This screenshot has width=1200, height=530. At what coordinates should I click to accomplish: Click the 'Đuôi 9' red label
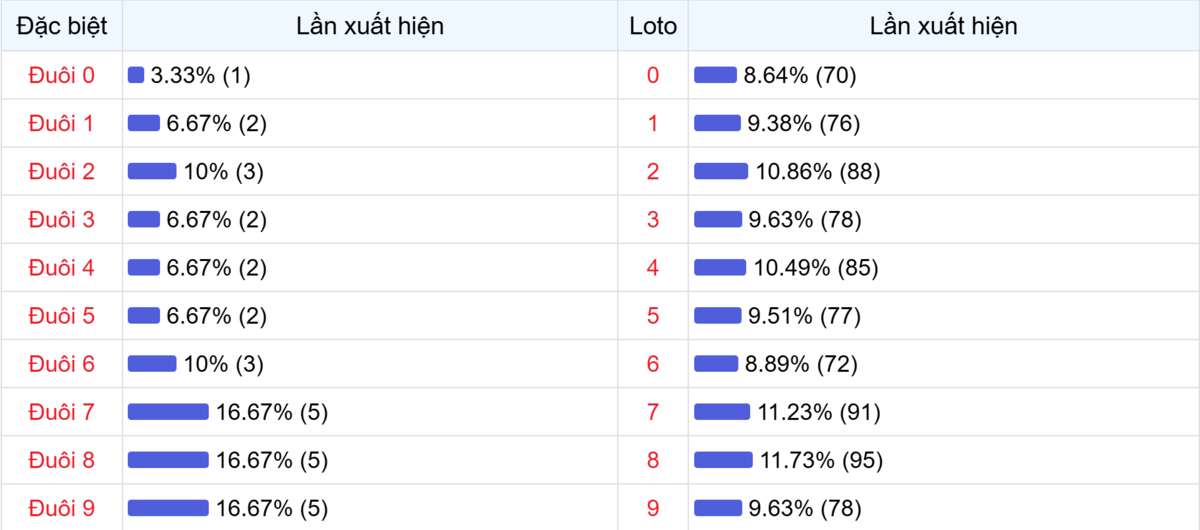tap(62, 508)
